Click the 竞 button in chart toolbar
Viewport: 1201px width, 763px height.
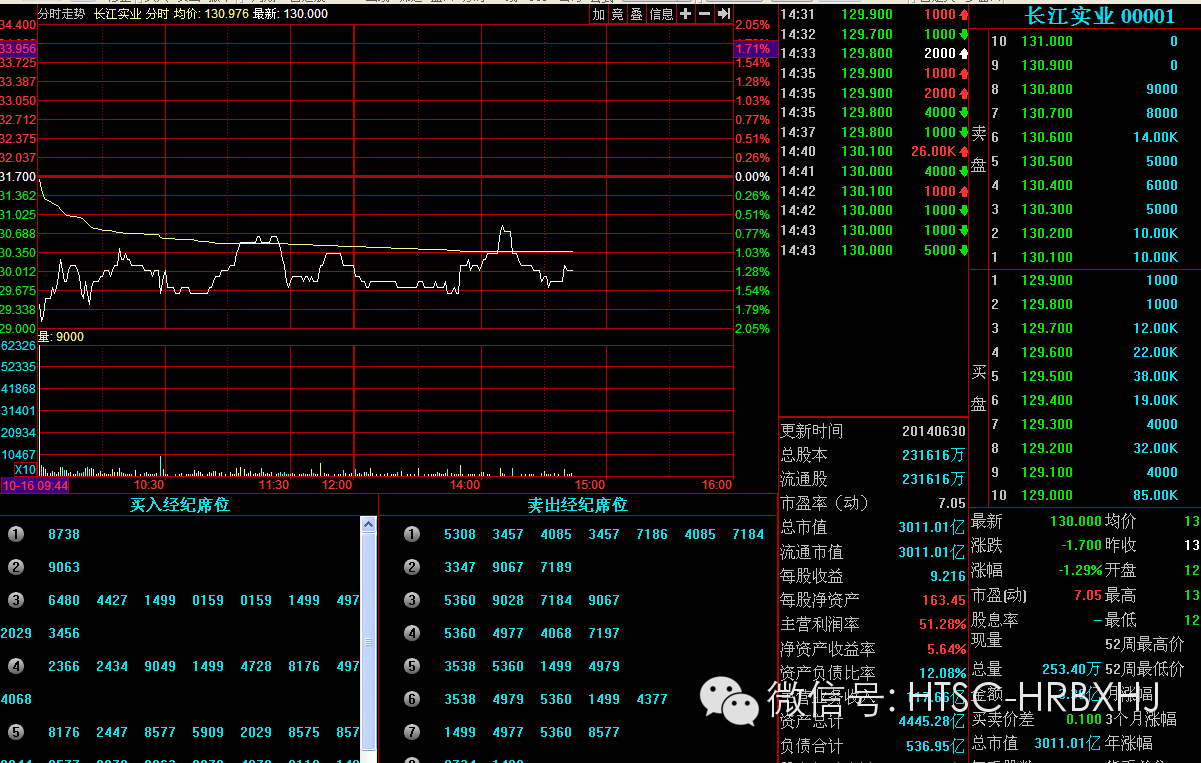click(x=618, y=14)
